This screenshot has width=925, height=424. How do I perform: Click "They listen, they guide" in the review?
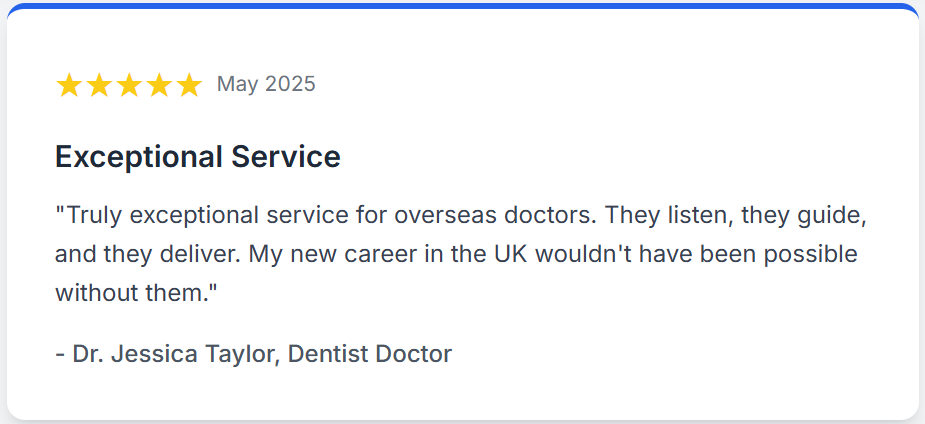click(736, 215)
